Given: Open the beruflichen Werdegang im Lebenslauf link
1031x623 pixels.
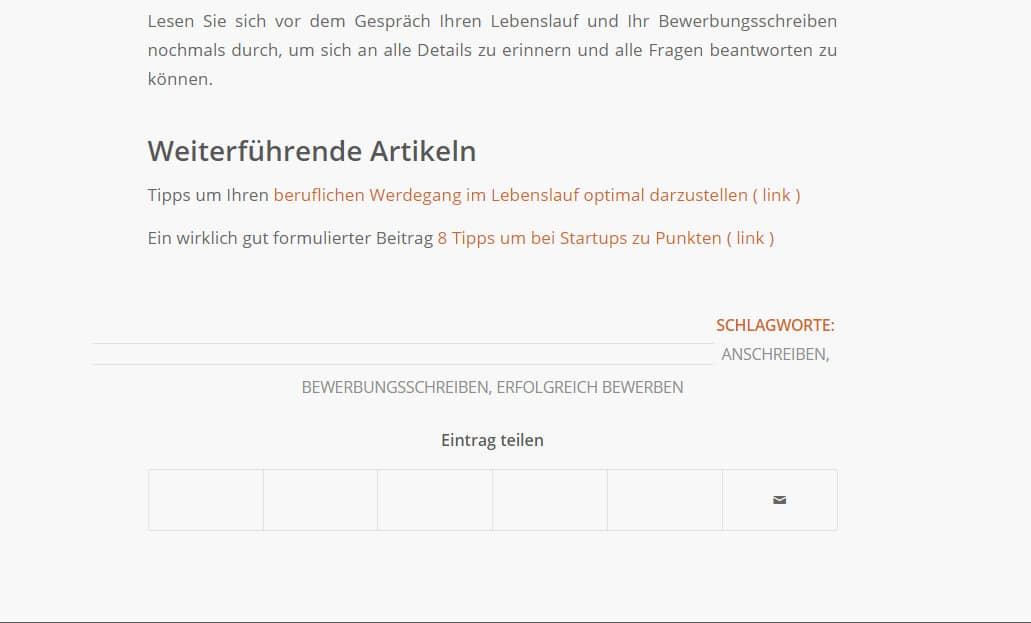Looking at the screenshot, I should point(537,195).
